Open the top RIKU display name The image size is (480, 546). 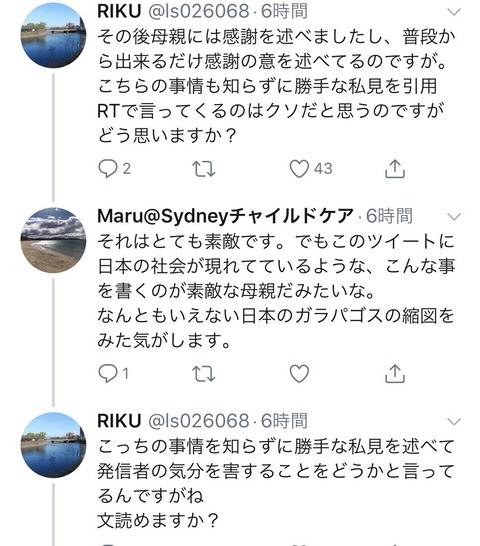[119, 11]
